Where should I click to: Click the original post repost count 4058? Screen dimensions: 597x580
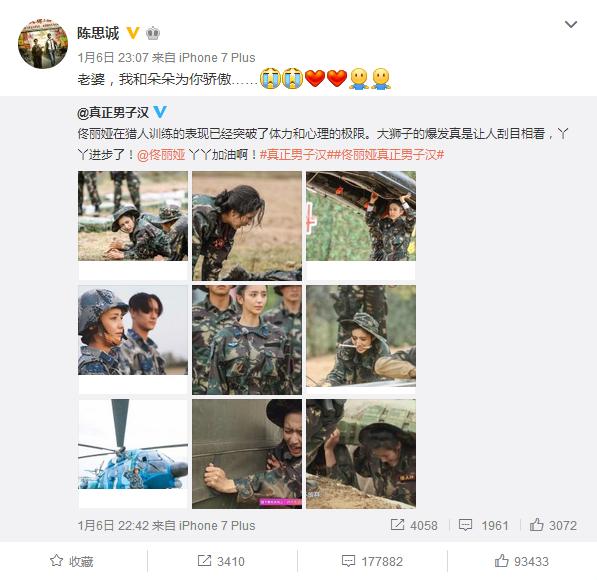414,525
